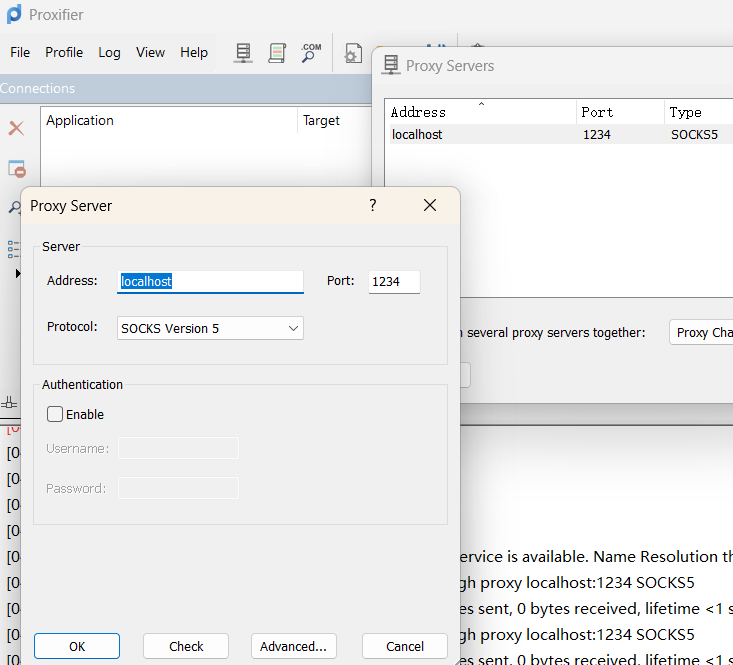Click the Proxy Chains button
Viewport: 733px width, 665px height.
pos(701,332)
